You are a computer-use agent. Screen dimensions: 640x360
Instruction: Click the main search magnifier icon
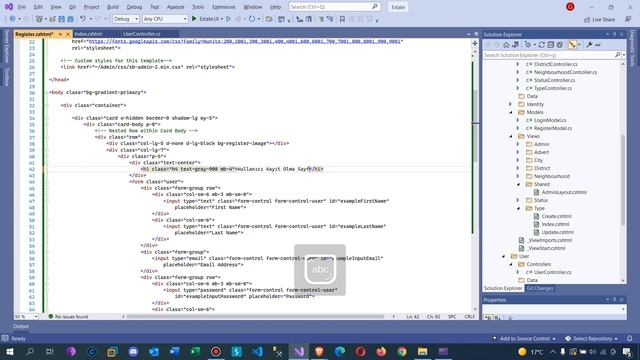point(375,7)
